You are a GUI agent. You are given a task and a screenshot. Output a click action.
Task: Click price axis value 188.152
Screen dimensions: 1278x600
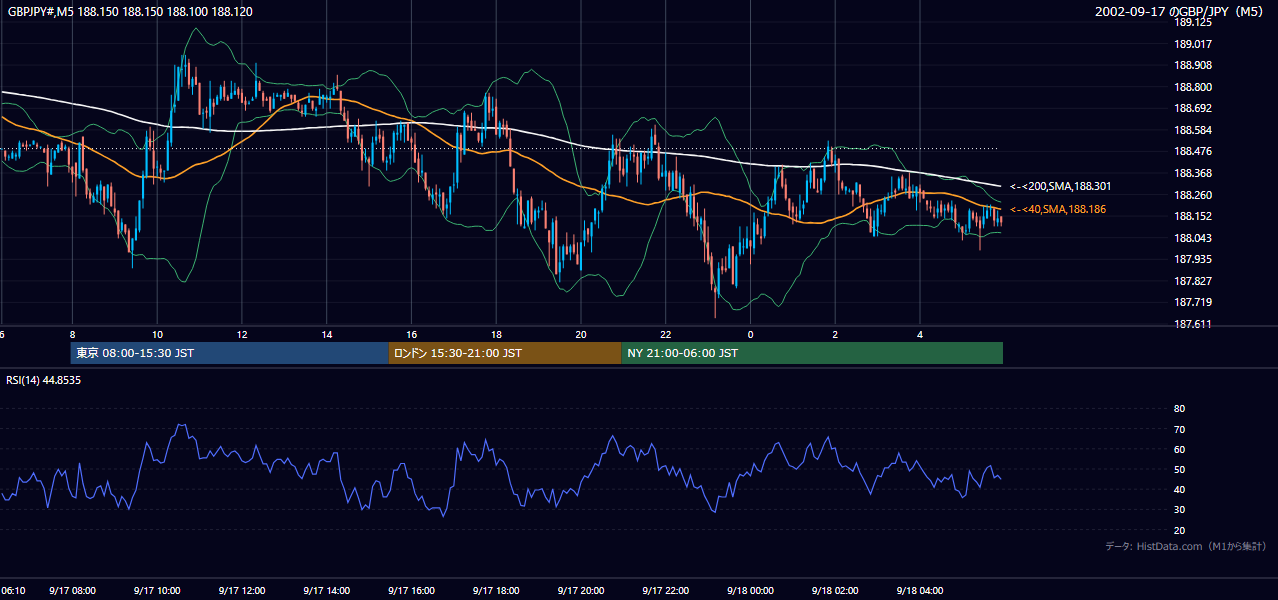(x=1192, y=216)
